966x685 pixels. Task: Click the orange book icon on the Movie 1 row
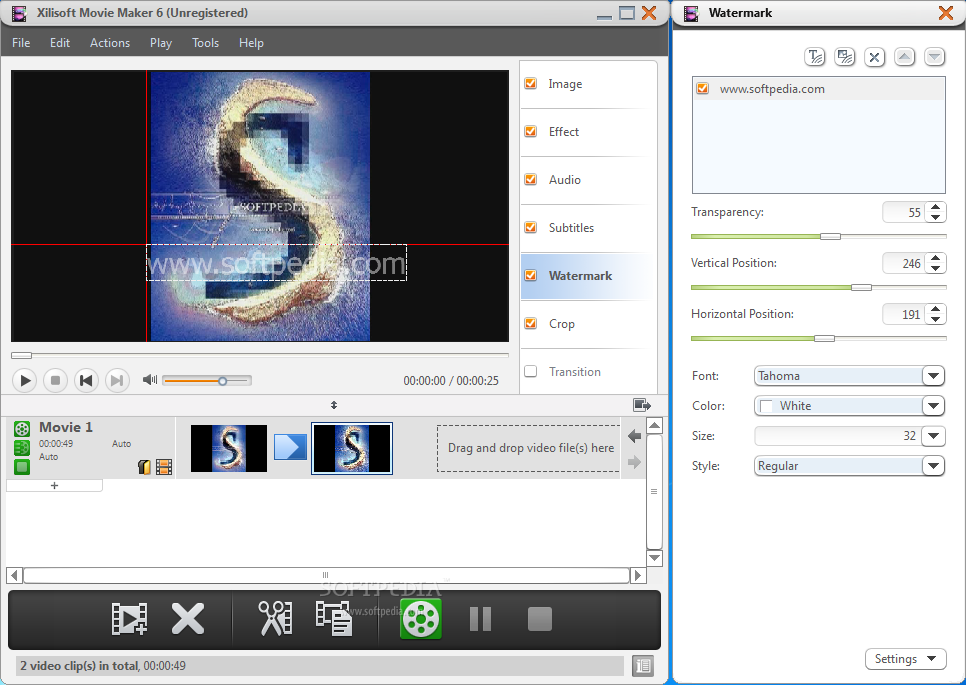tap(145, 467)
